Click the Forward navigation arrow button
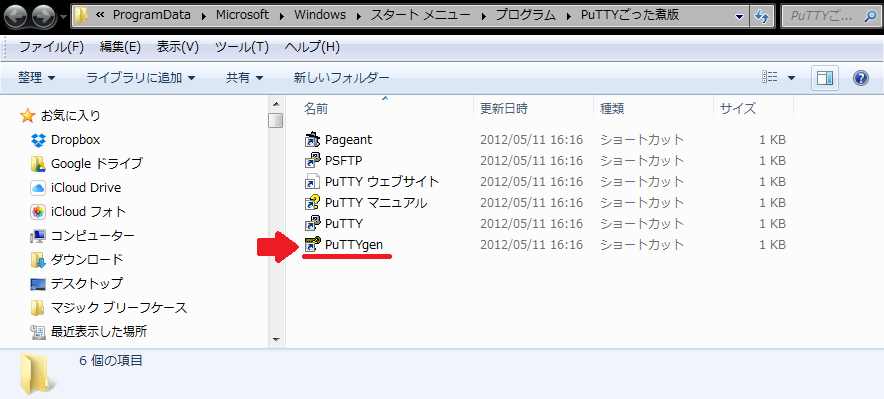The image size is (884, 399). point(43,16)
